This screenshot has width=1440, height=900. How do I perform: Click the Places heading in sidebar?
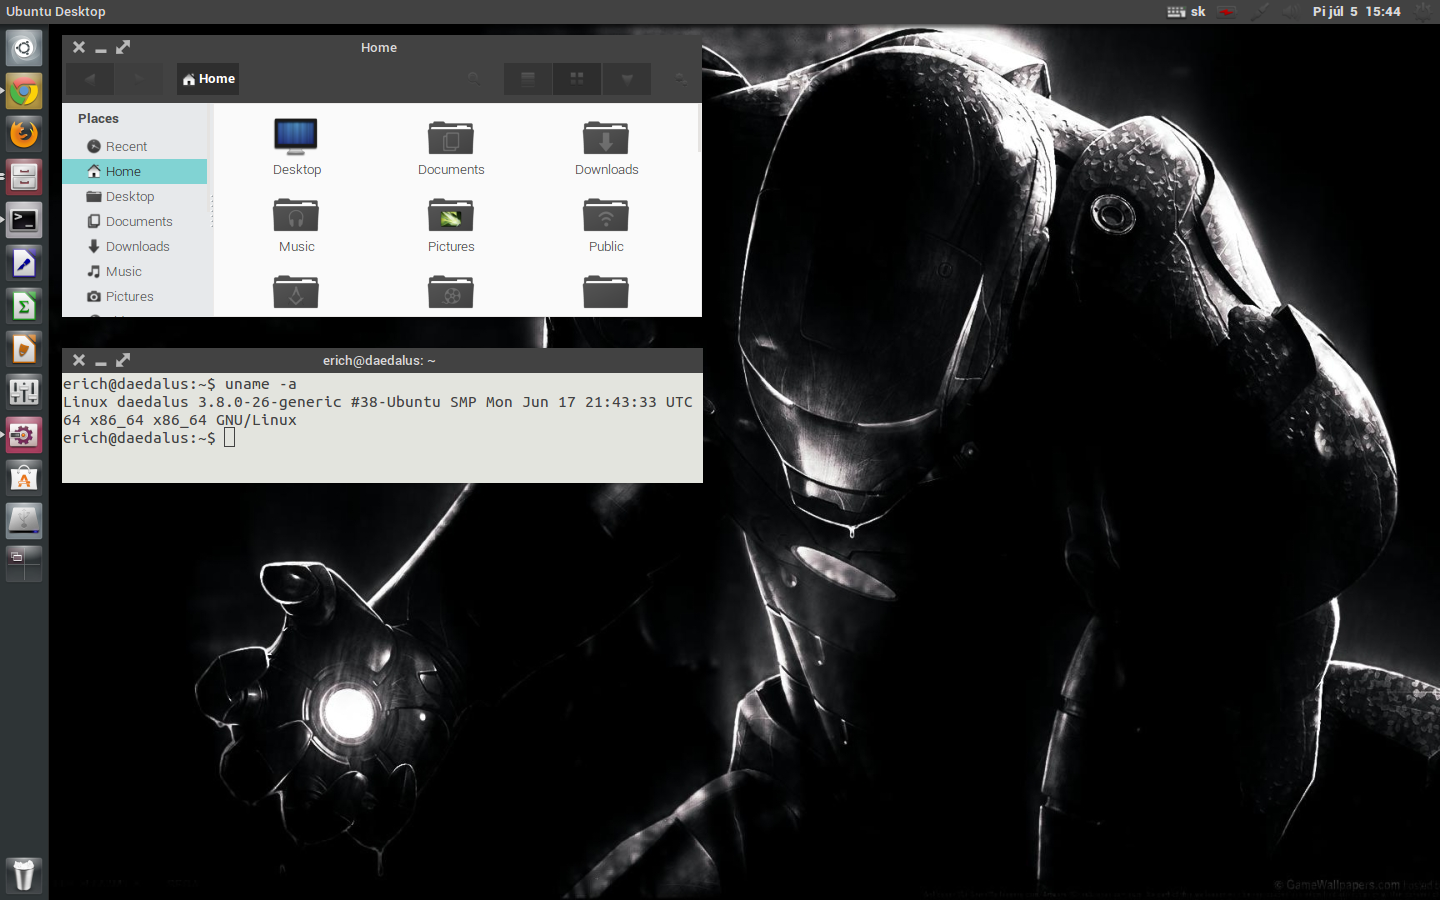click(98, 118)
